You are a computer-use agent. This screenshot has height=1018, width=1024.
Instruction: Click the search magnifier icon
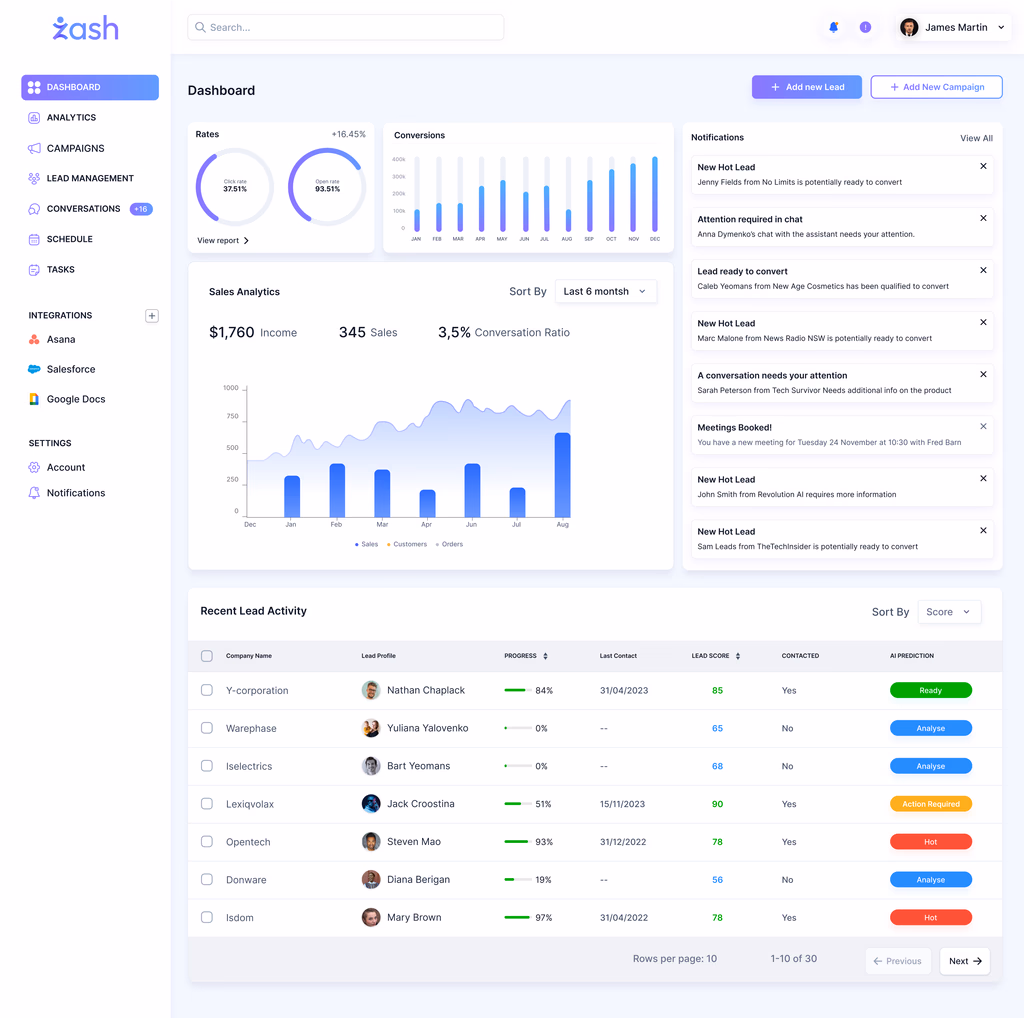click(x=200, y=27)
